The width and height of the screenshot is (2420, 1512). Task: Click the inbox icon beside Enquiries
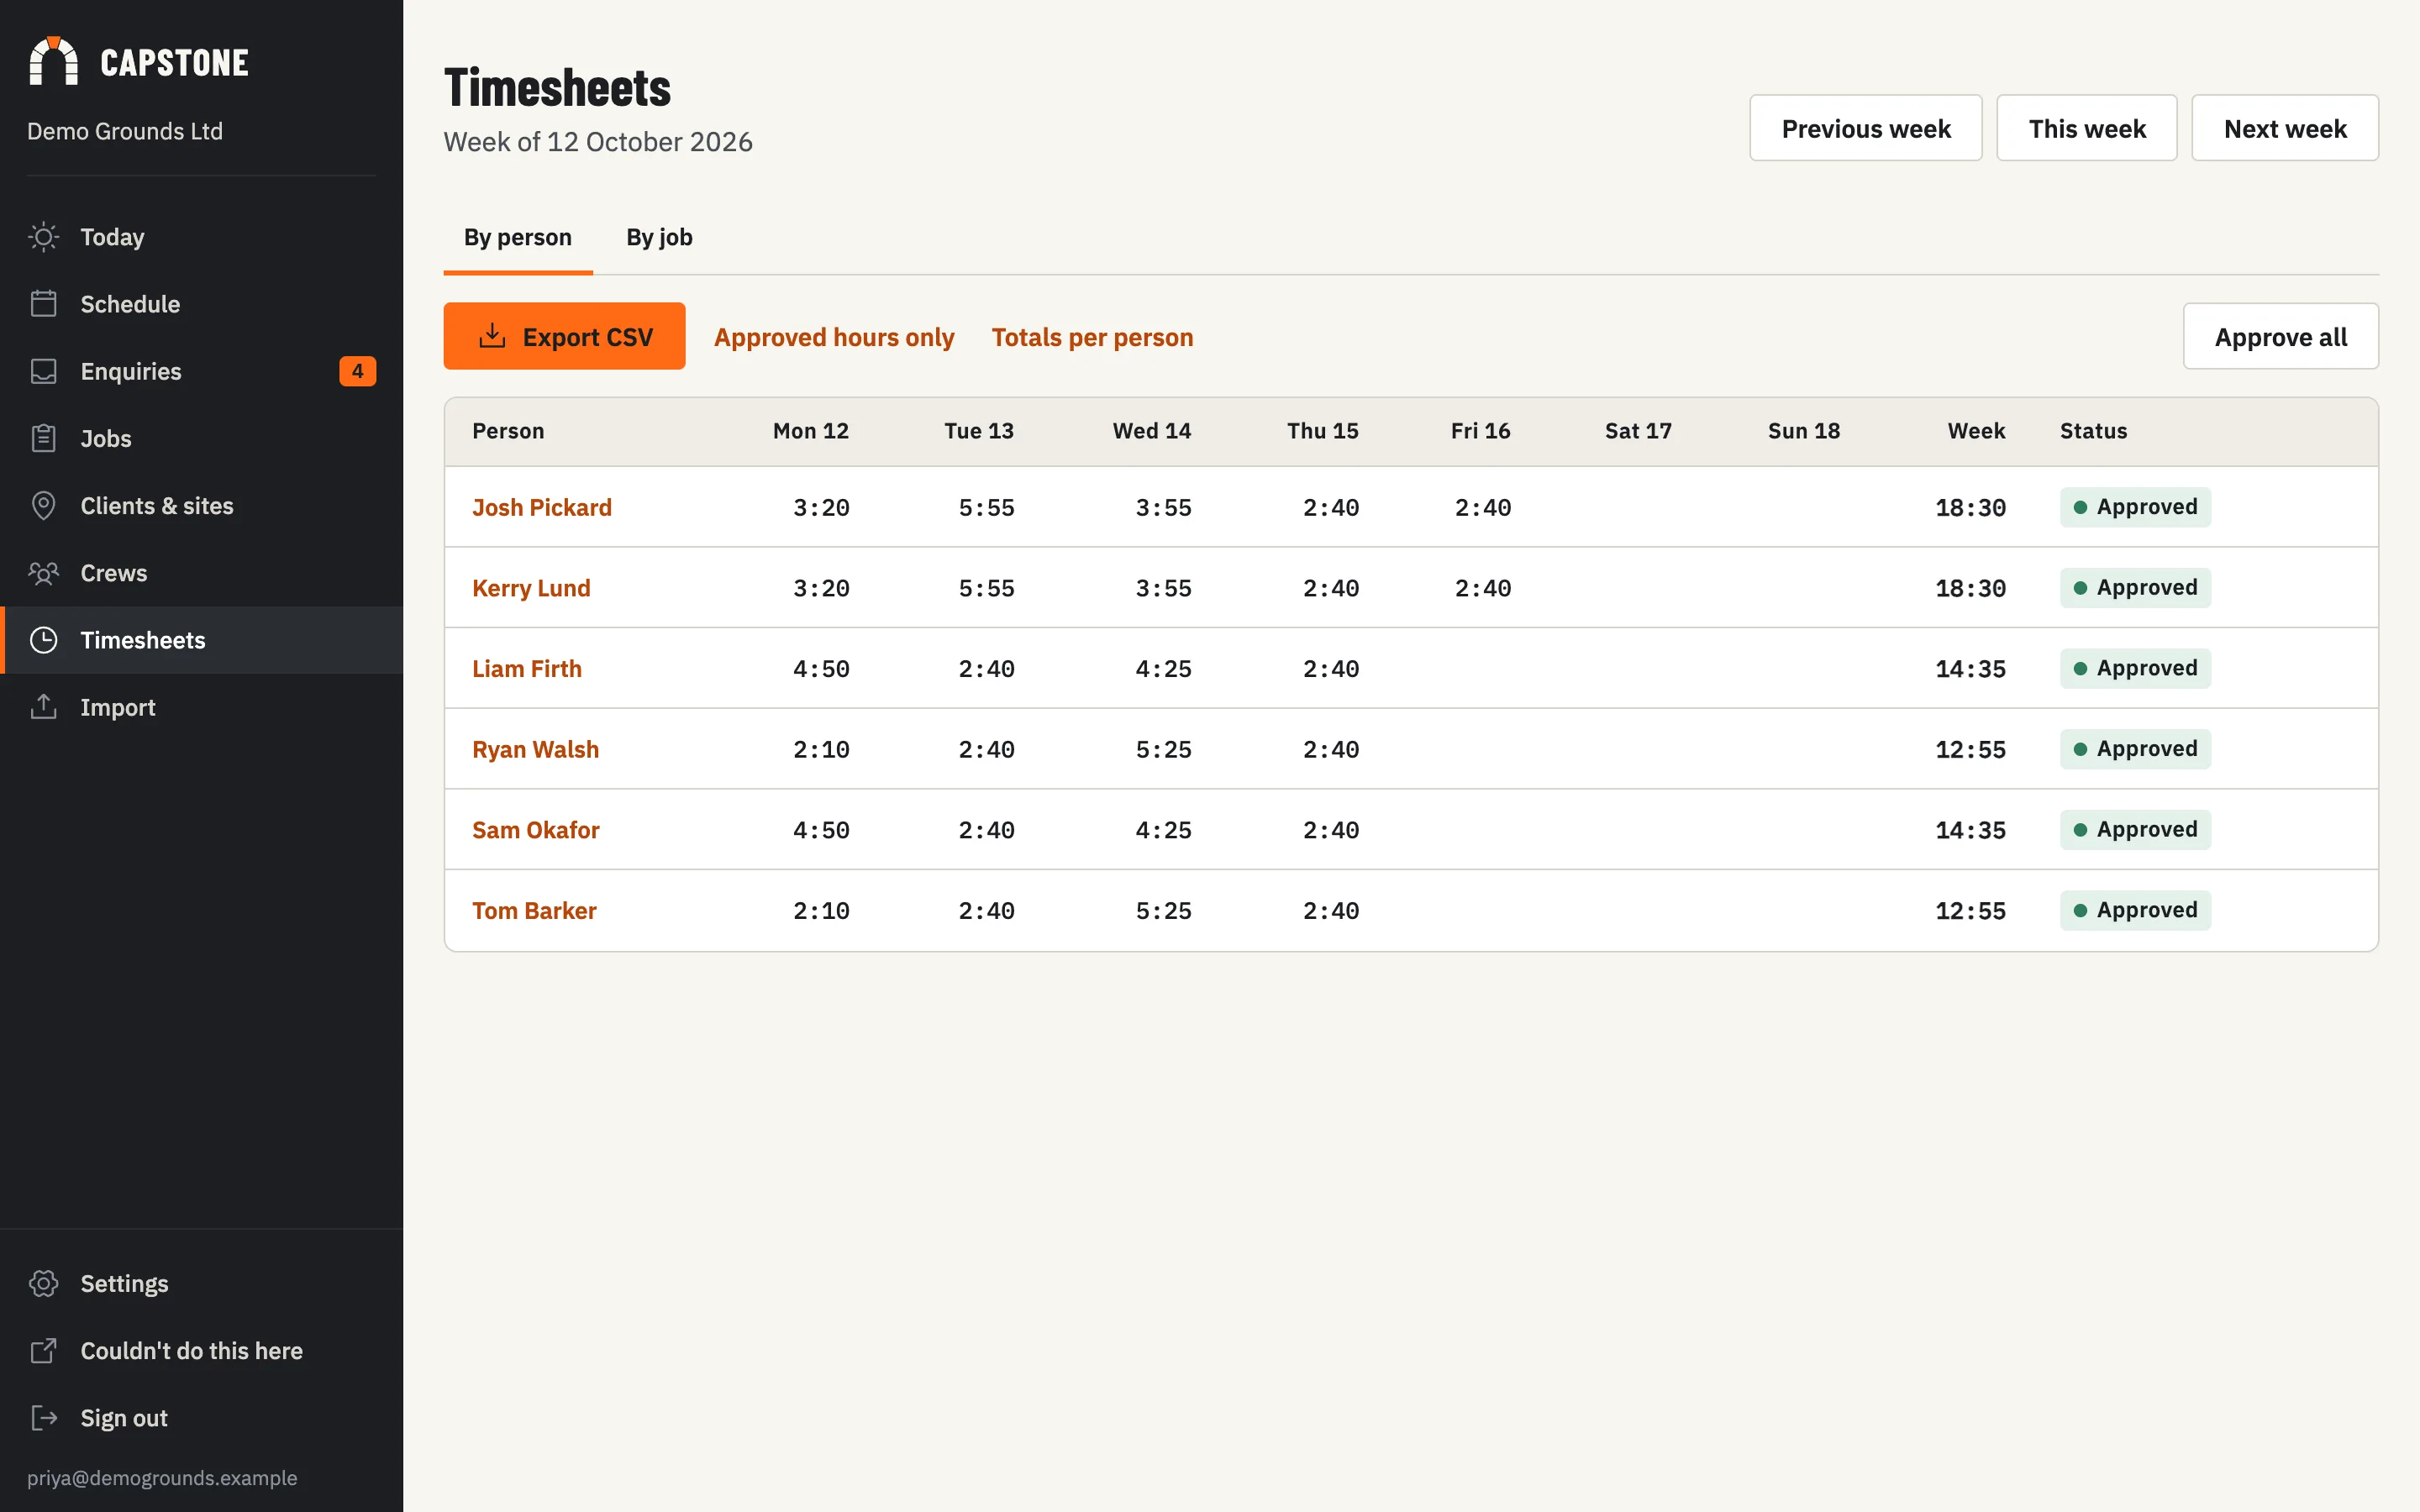pos(43,371)
